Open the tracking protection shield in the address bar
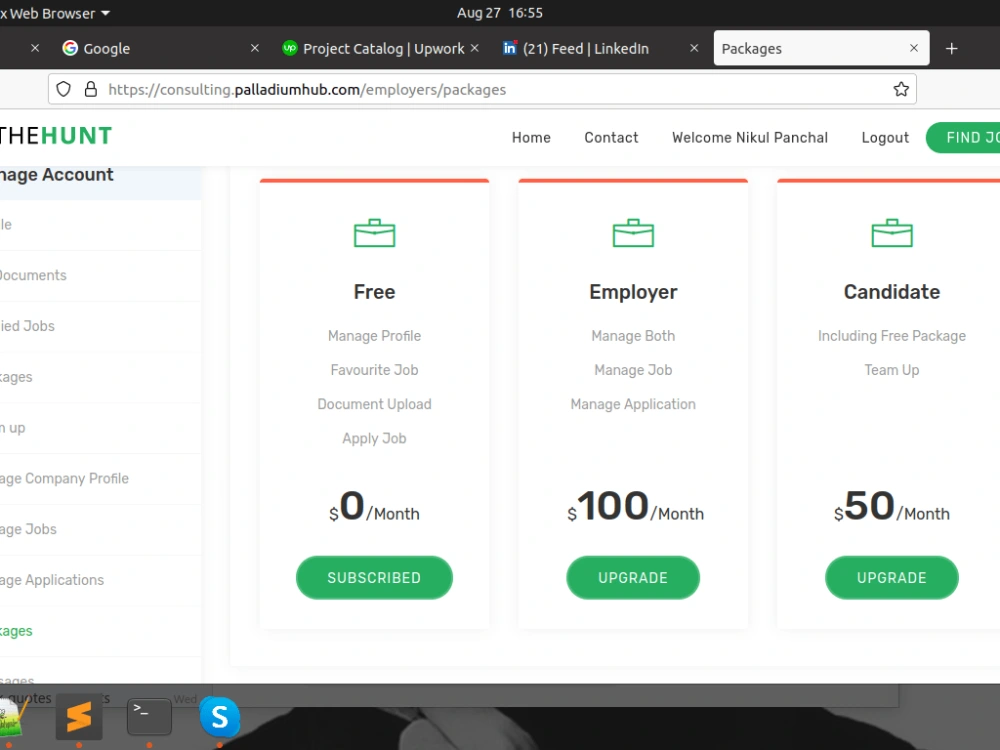The width and height of the screenshot is (1000, 750). (63, 89)
